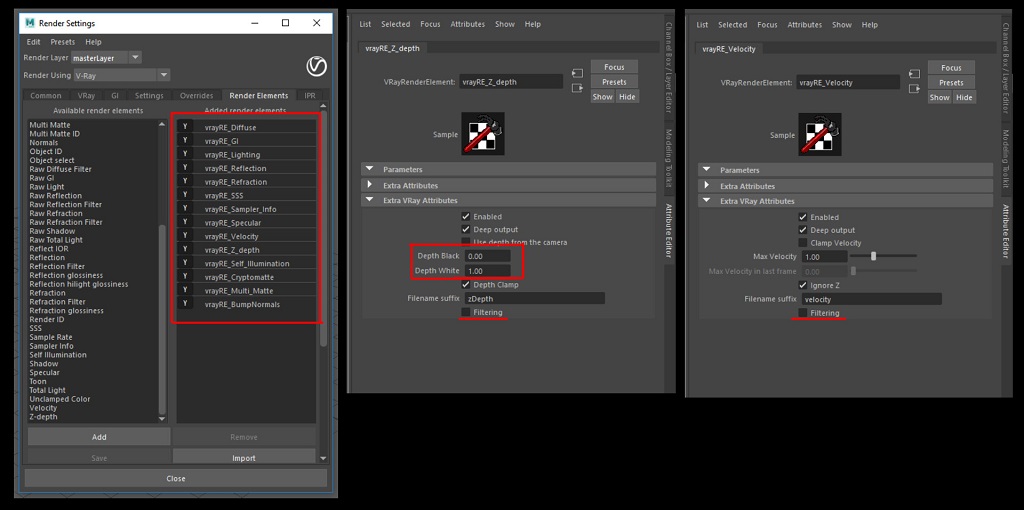The image size is (1024, 510).
Task: Click the input connection icon beside vrayRE_Z_depth name
Action: [577, 73]
